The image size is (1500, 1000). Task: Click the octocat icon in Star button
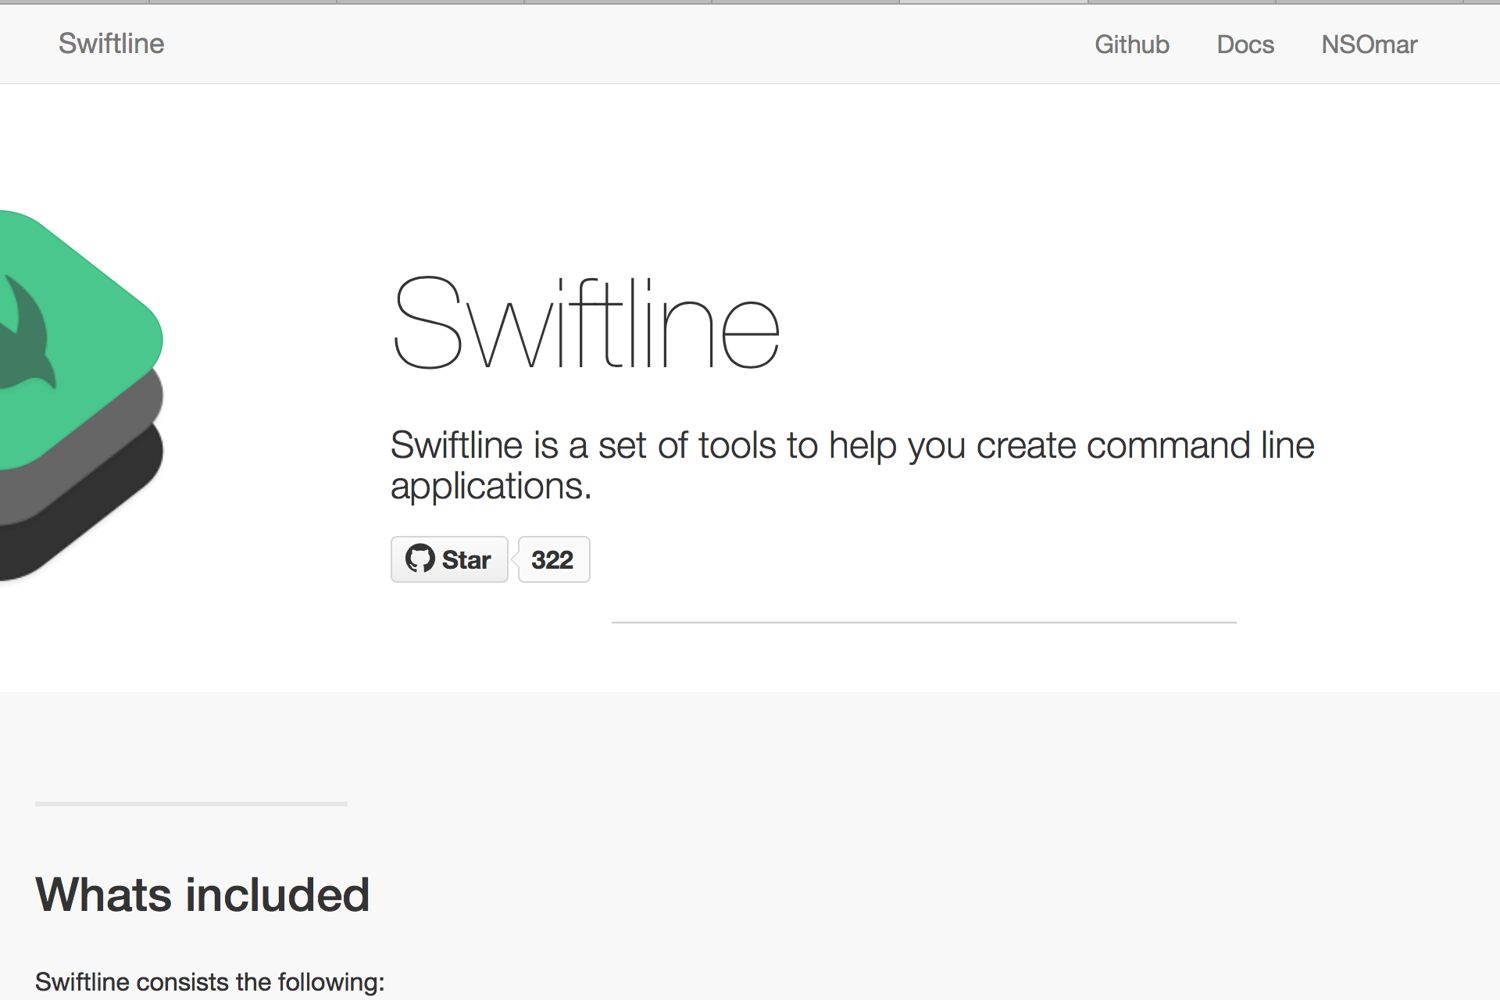(420, 559)
